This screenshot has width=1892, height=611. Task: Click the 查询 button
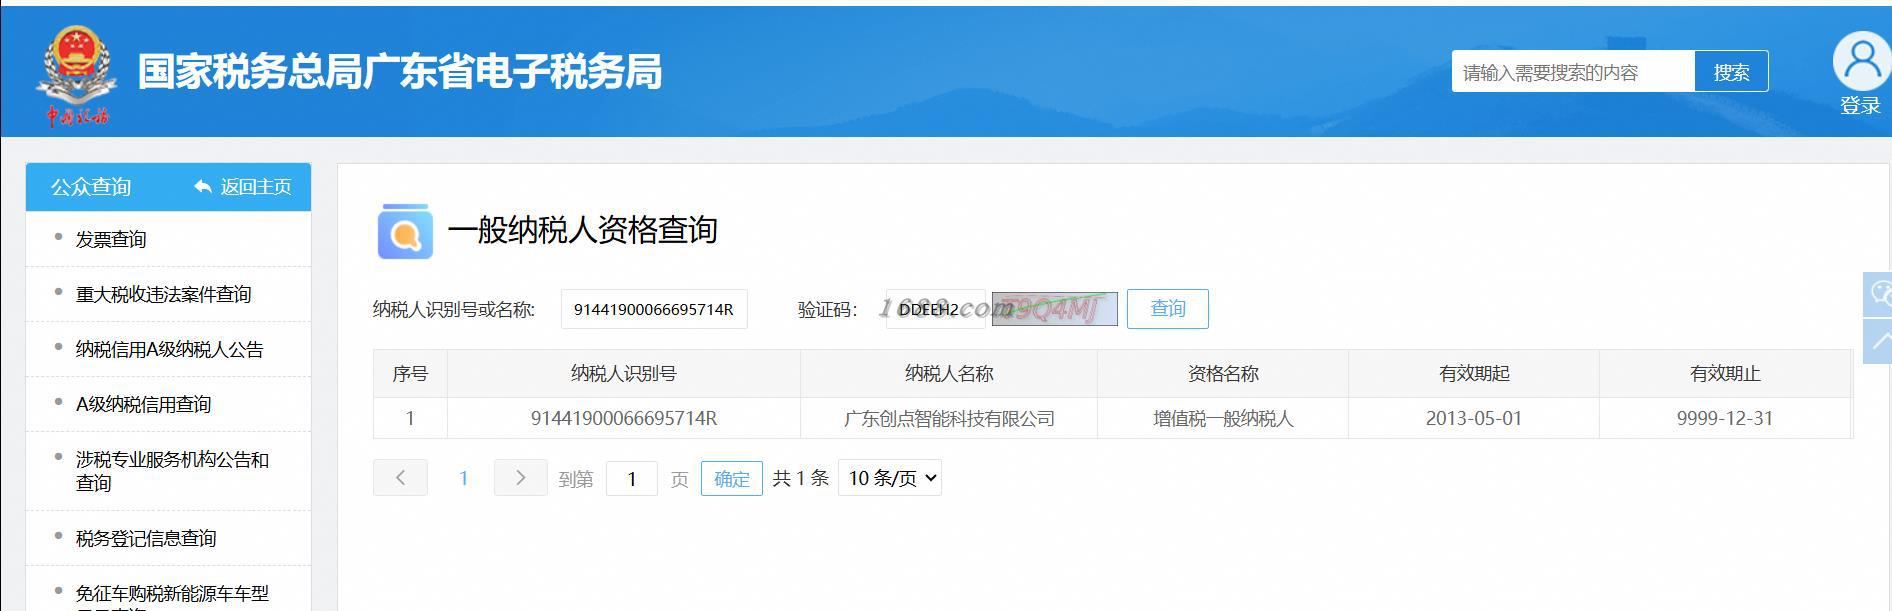pyautogui.click(x=1167, y=308)
